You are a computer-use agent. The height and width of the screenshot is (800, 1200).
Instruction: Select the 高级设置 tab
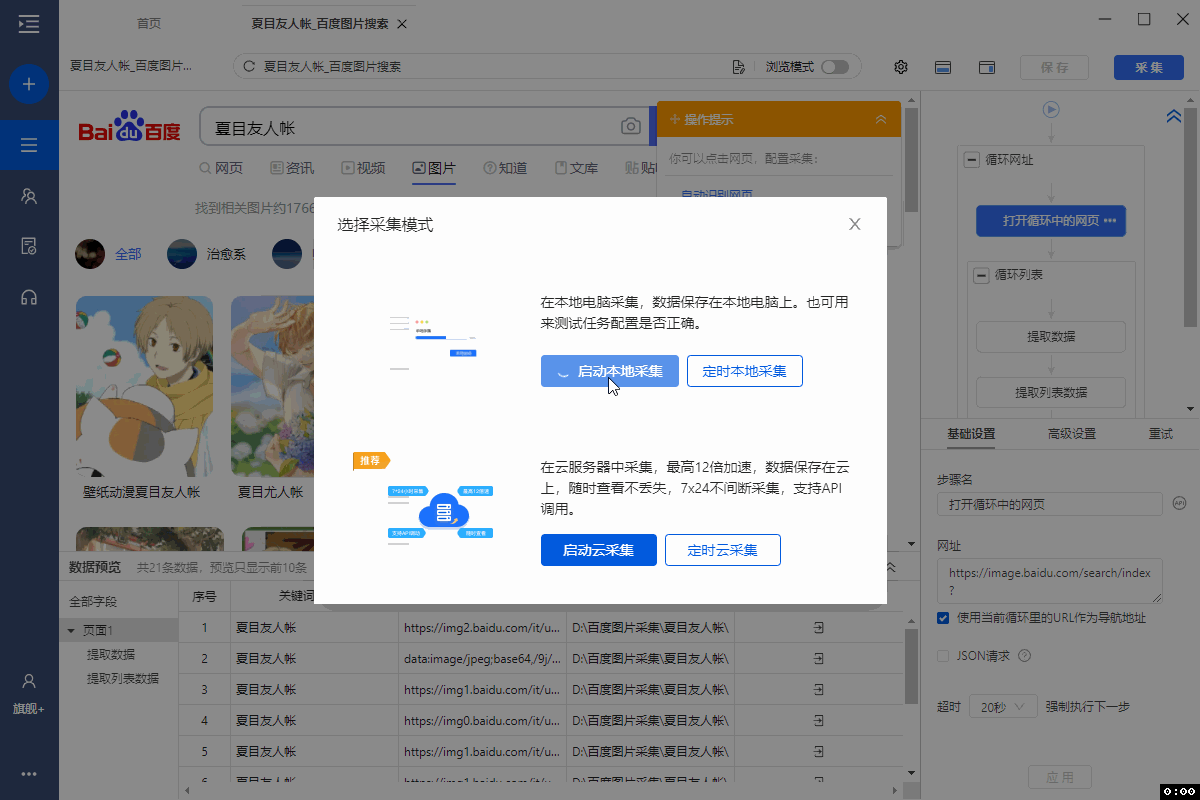coord(1072,434)
